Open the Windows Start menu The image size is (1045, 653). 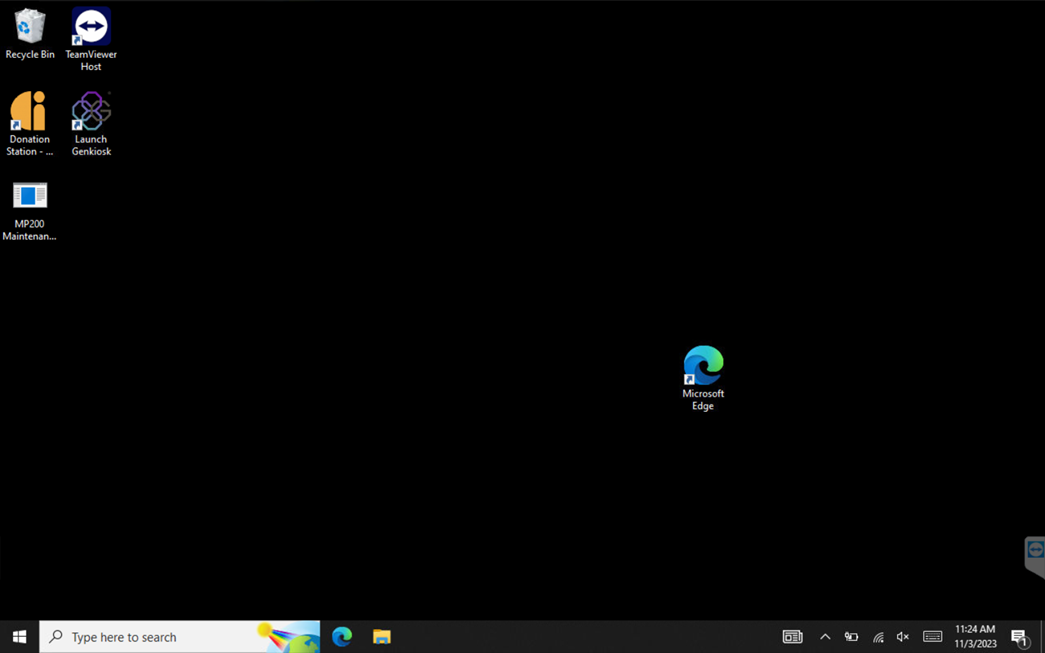click(19, 637)
